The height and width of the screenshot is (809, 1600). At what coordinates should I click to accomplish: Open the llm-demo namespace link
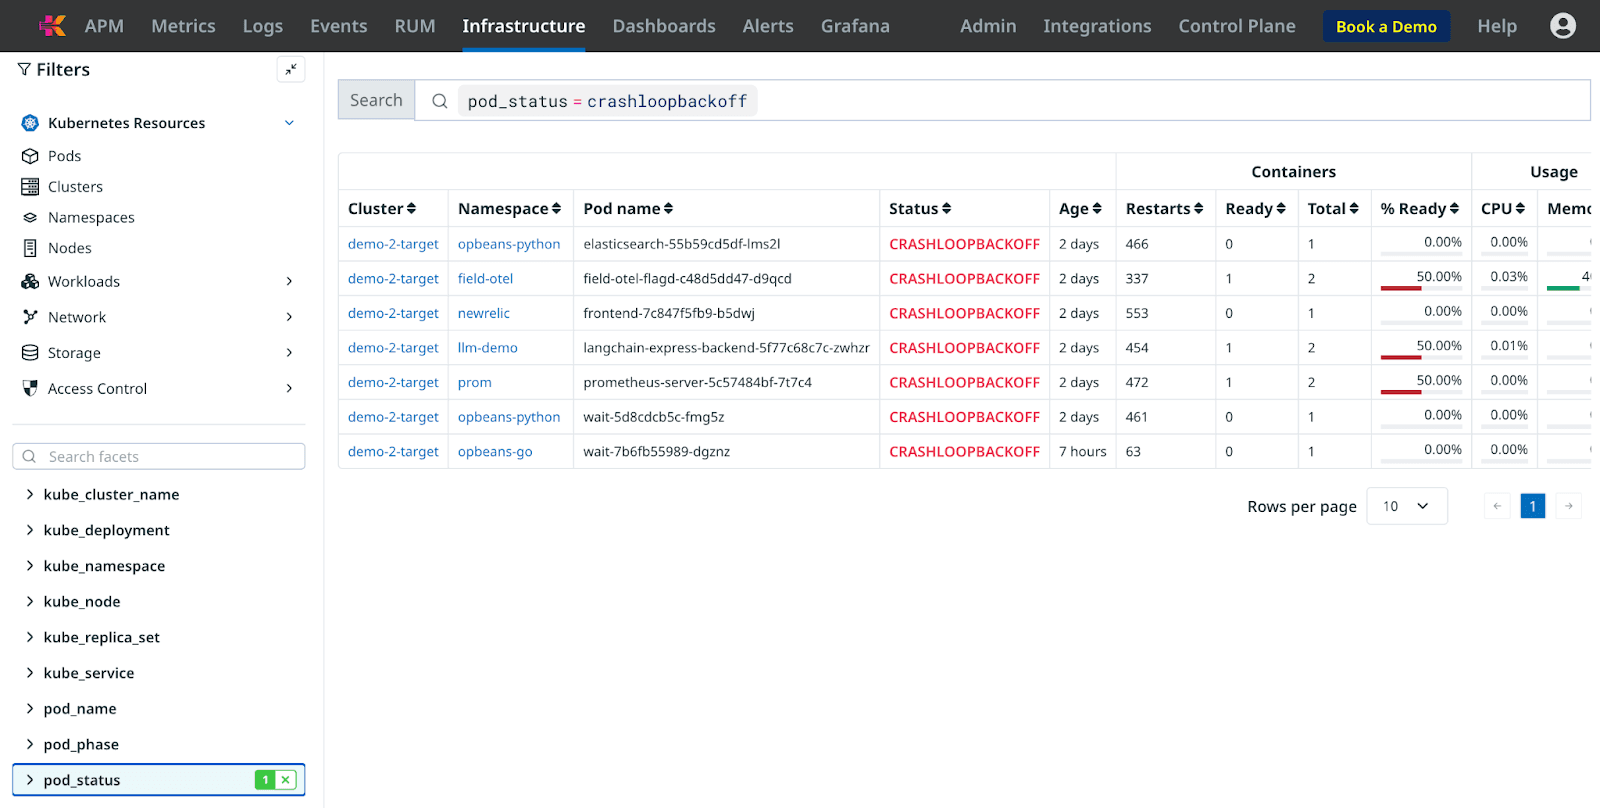click(488, 348)
